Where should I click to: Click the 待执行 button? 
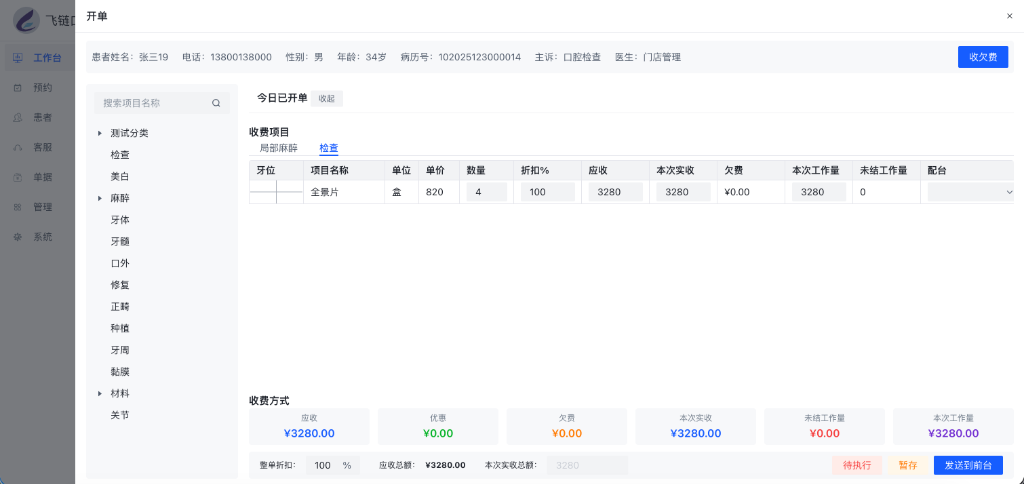pyautogui.click(x=857, y=466)
